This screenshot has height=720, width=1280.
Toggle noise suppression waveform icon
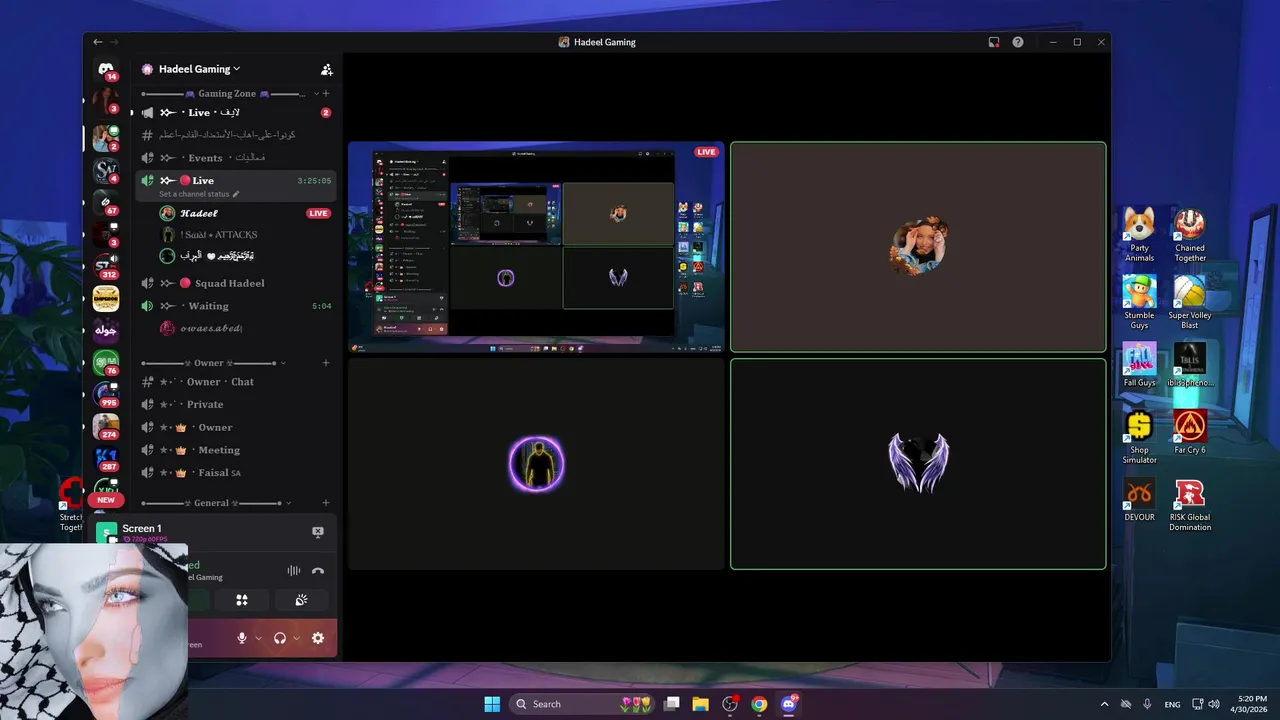click(294, 571)
